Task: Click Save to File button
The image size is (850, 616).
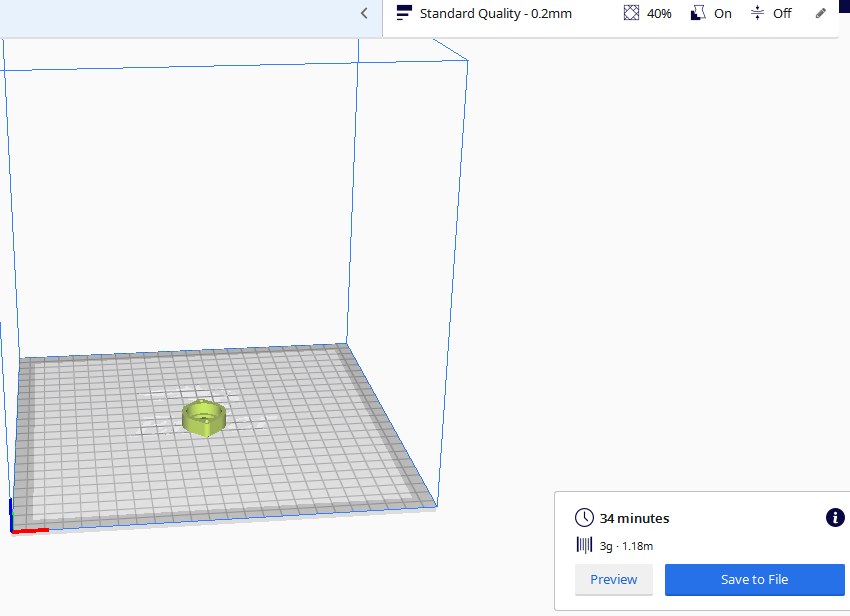Action: (x=755, y=580)
